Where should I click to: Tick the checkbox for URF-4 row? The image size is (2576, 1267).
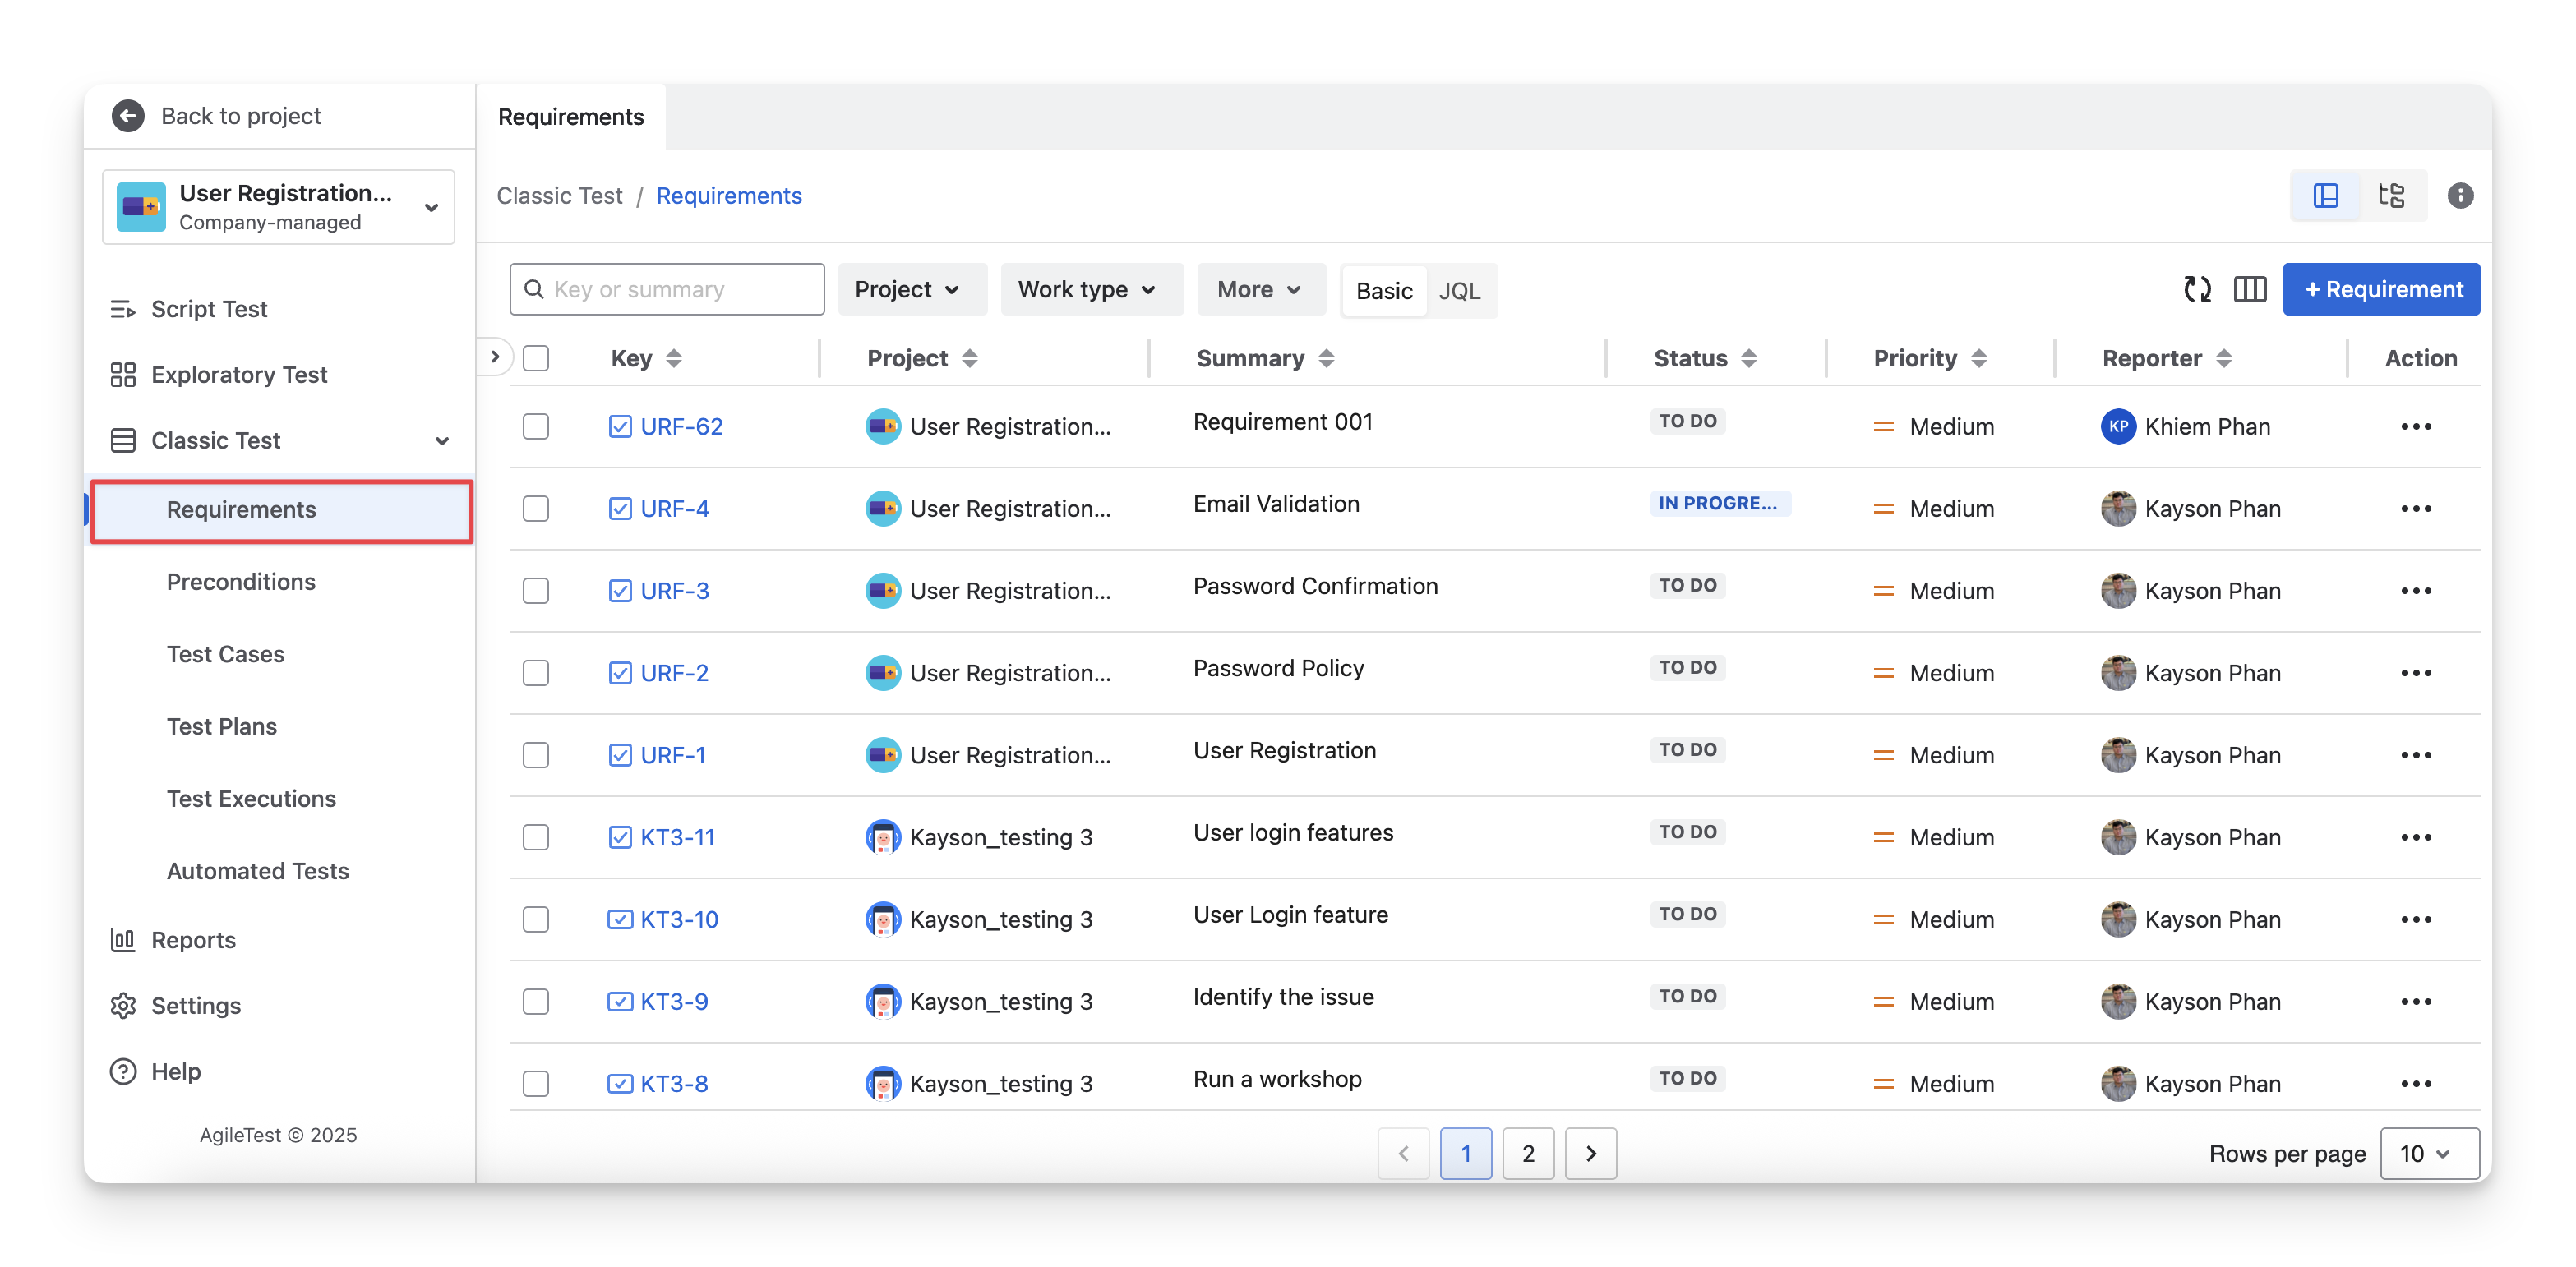pyautogui.click(x=536, y=509)
